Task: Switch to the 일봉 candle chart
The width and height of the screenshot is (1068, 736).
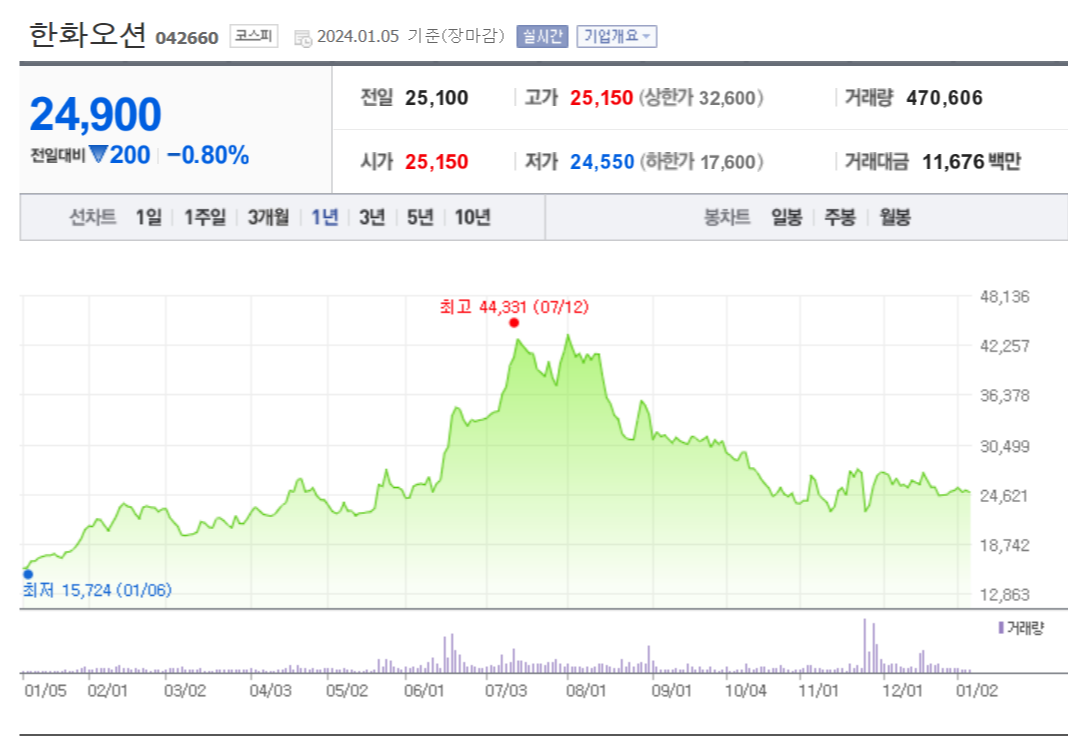Action: [787, 217]
